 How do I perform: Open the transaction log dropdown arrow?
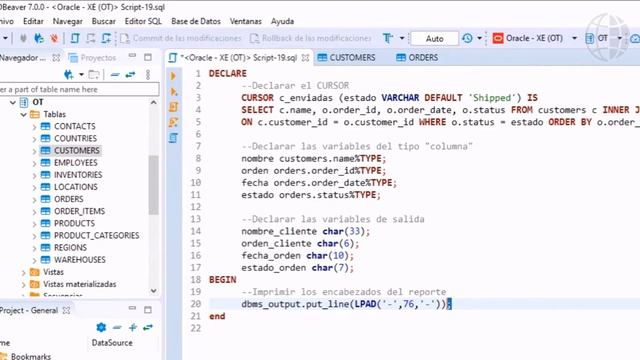click(x=480, y=38)
